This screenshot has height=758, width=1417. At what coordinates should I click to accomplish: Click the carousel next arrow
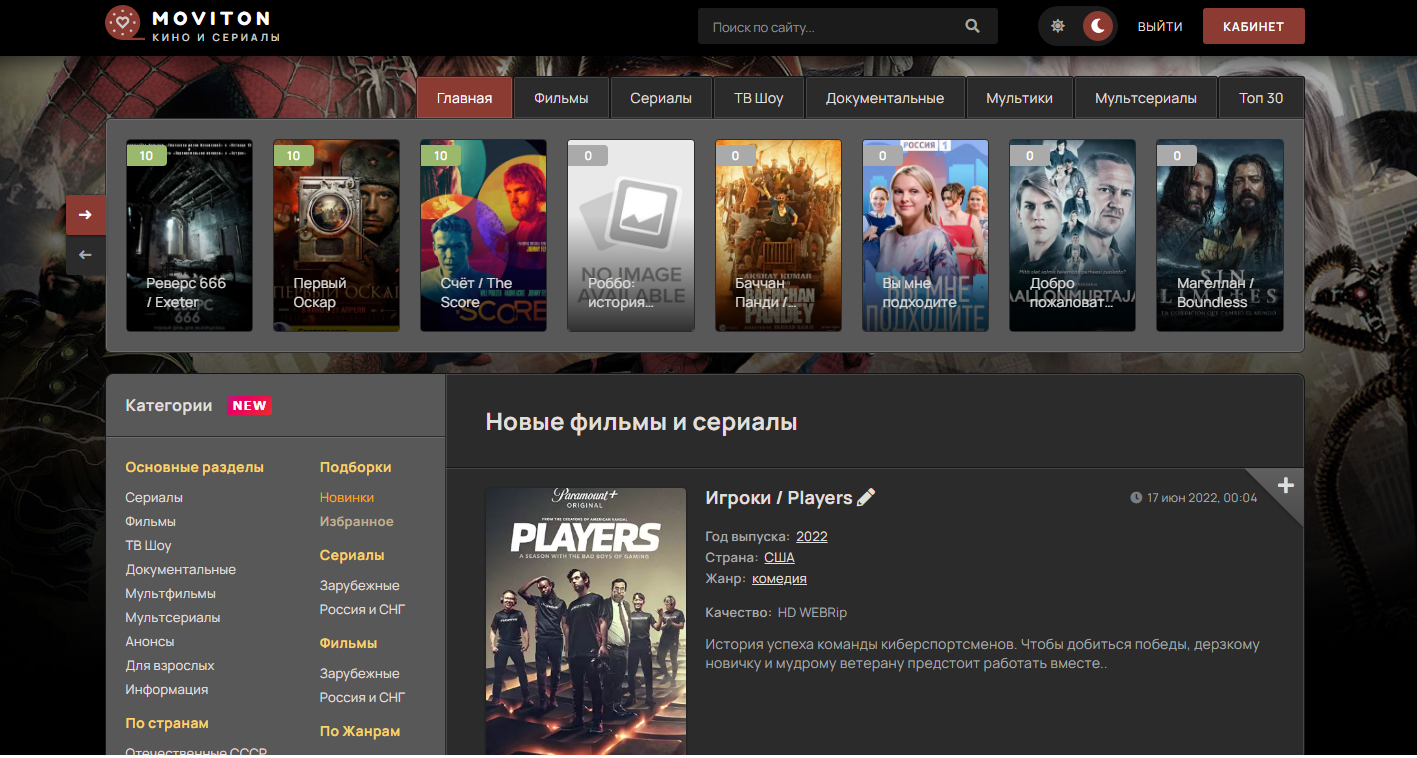[86, 215]
